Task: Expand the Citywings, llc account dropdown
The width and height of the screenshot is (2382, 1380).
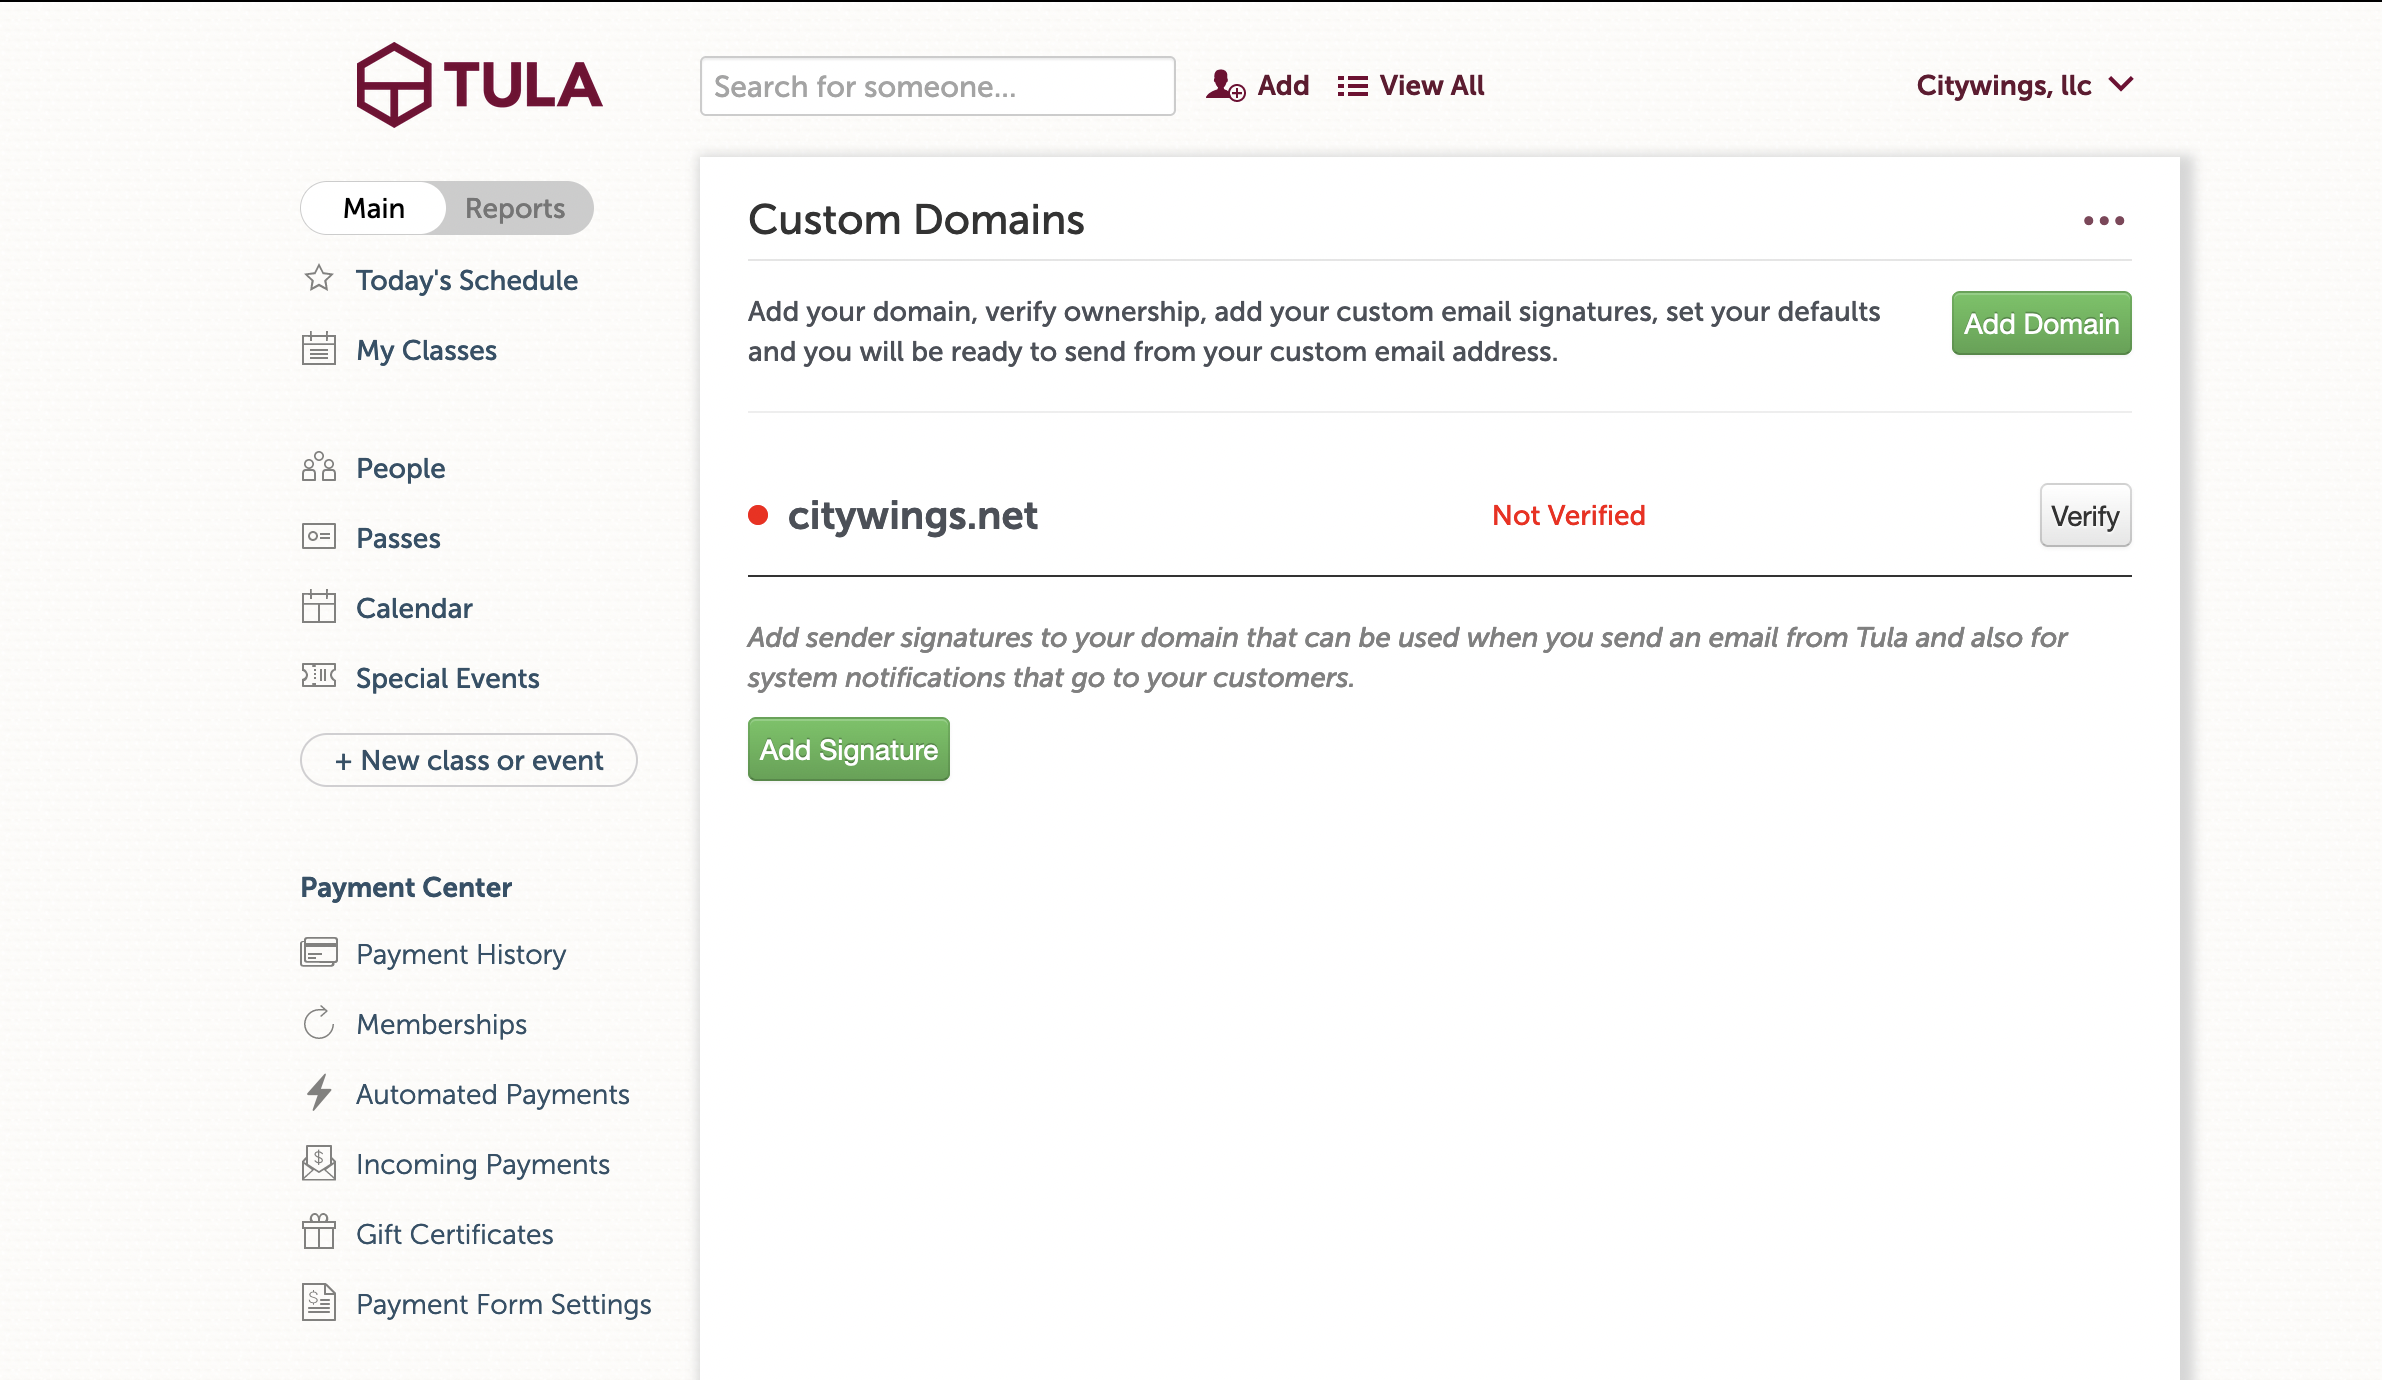Action: (2025, 86)
